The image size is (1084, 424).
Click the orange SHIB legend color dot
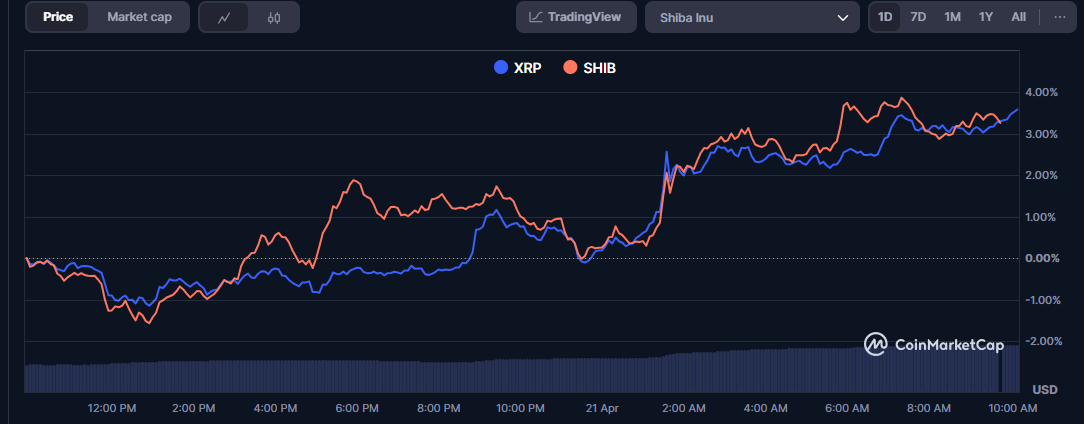571,68
